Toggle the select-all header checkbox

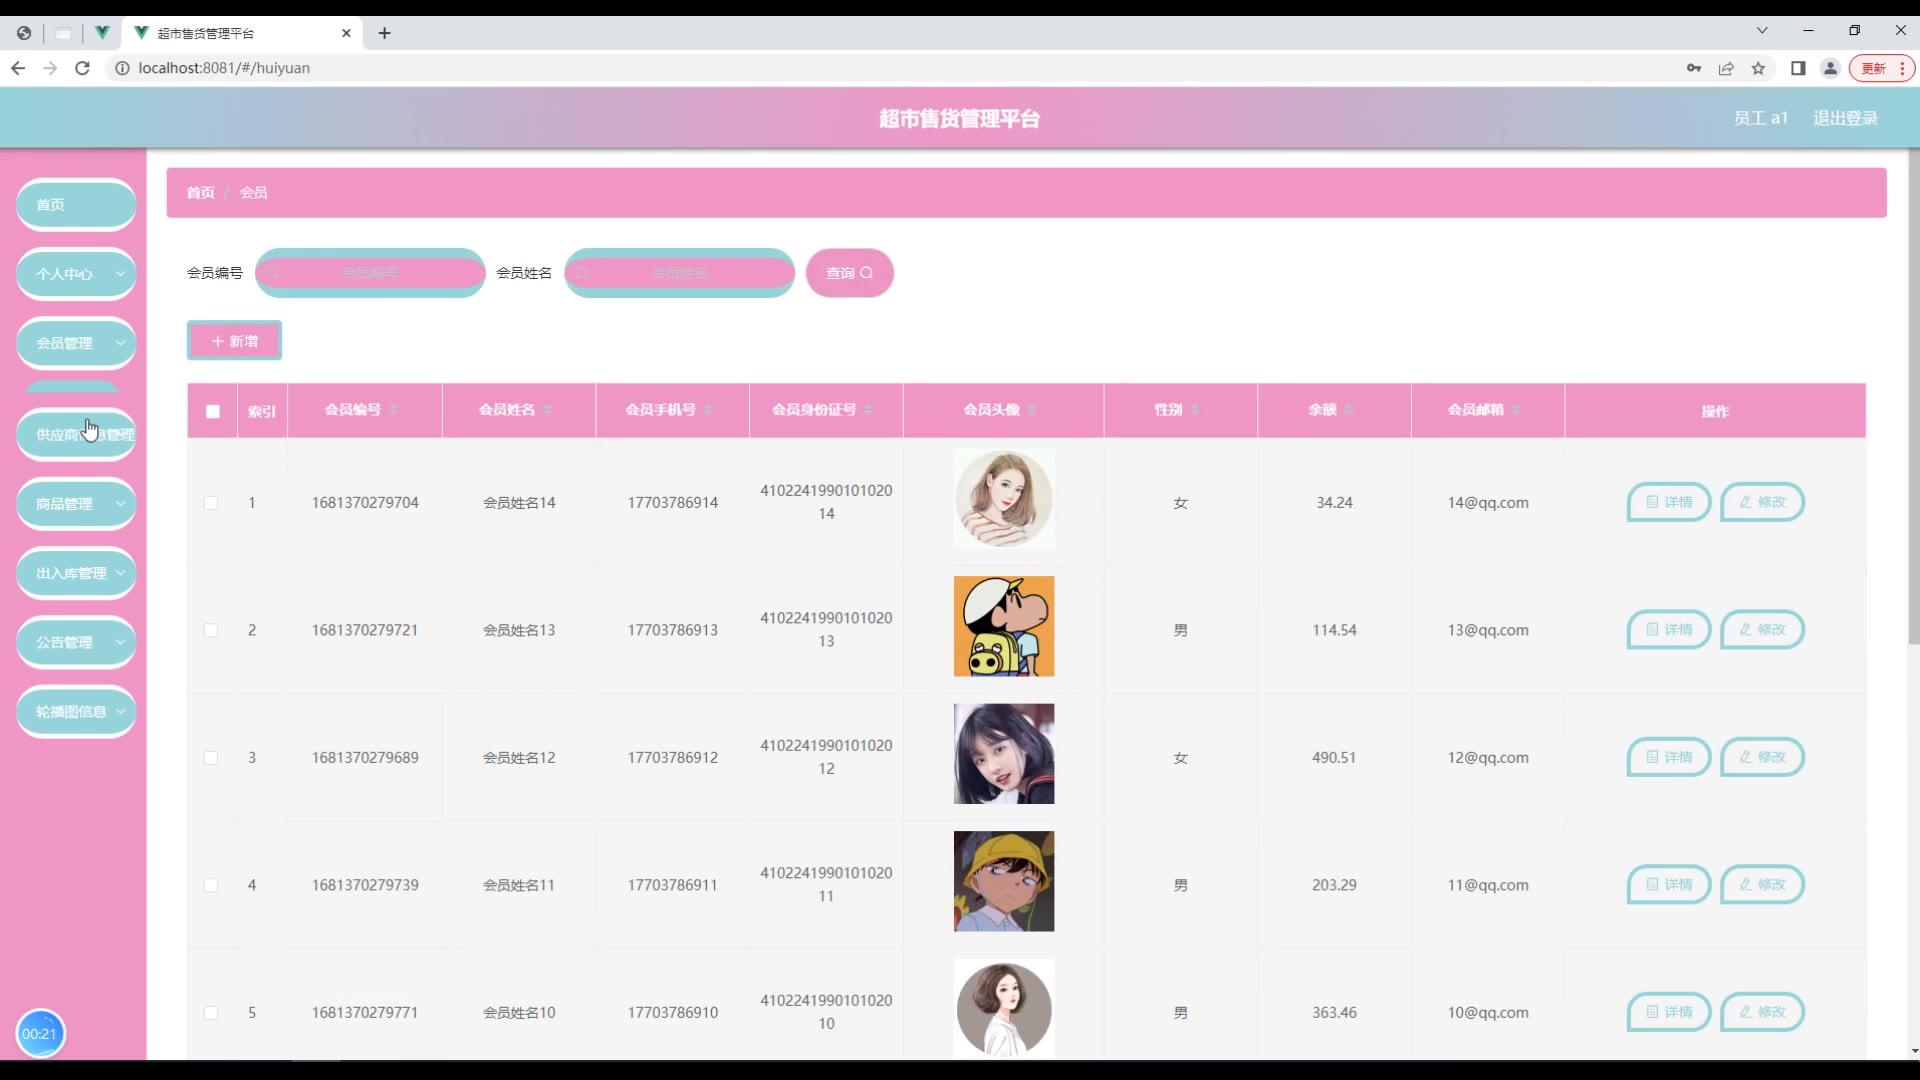tap(213, 411)
